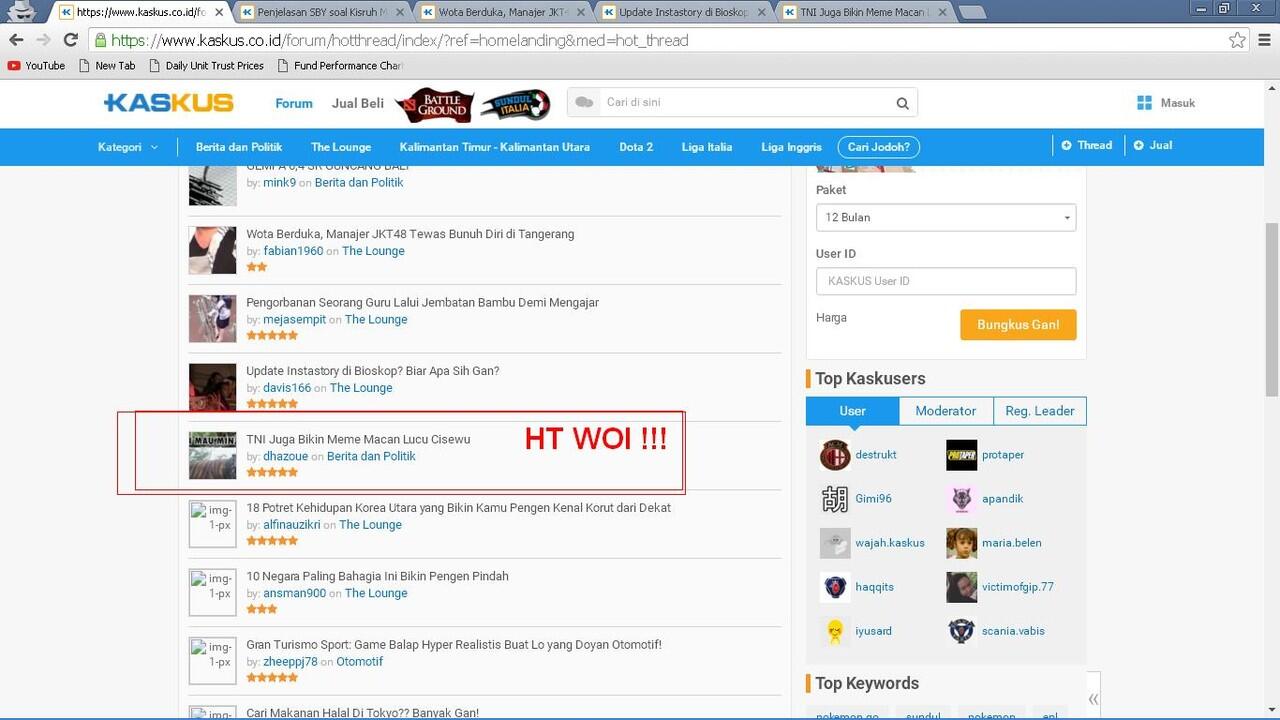
Task: Open Daily Unit Trust Prices bookmark
Action: [206, 66]
